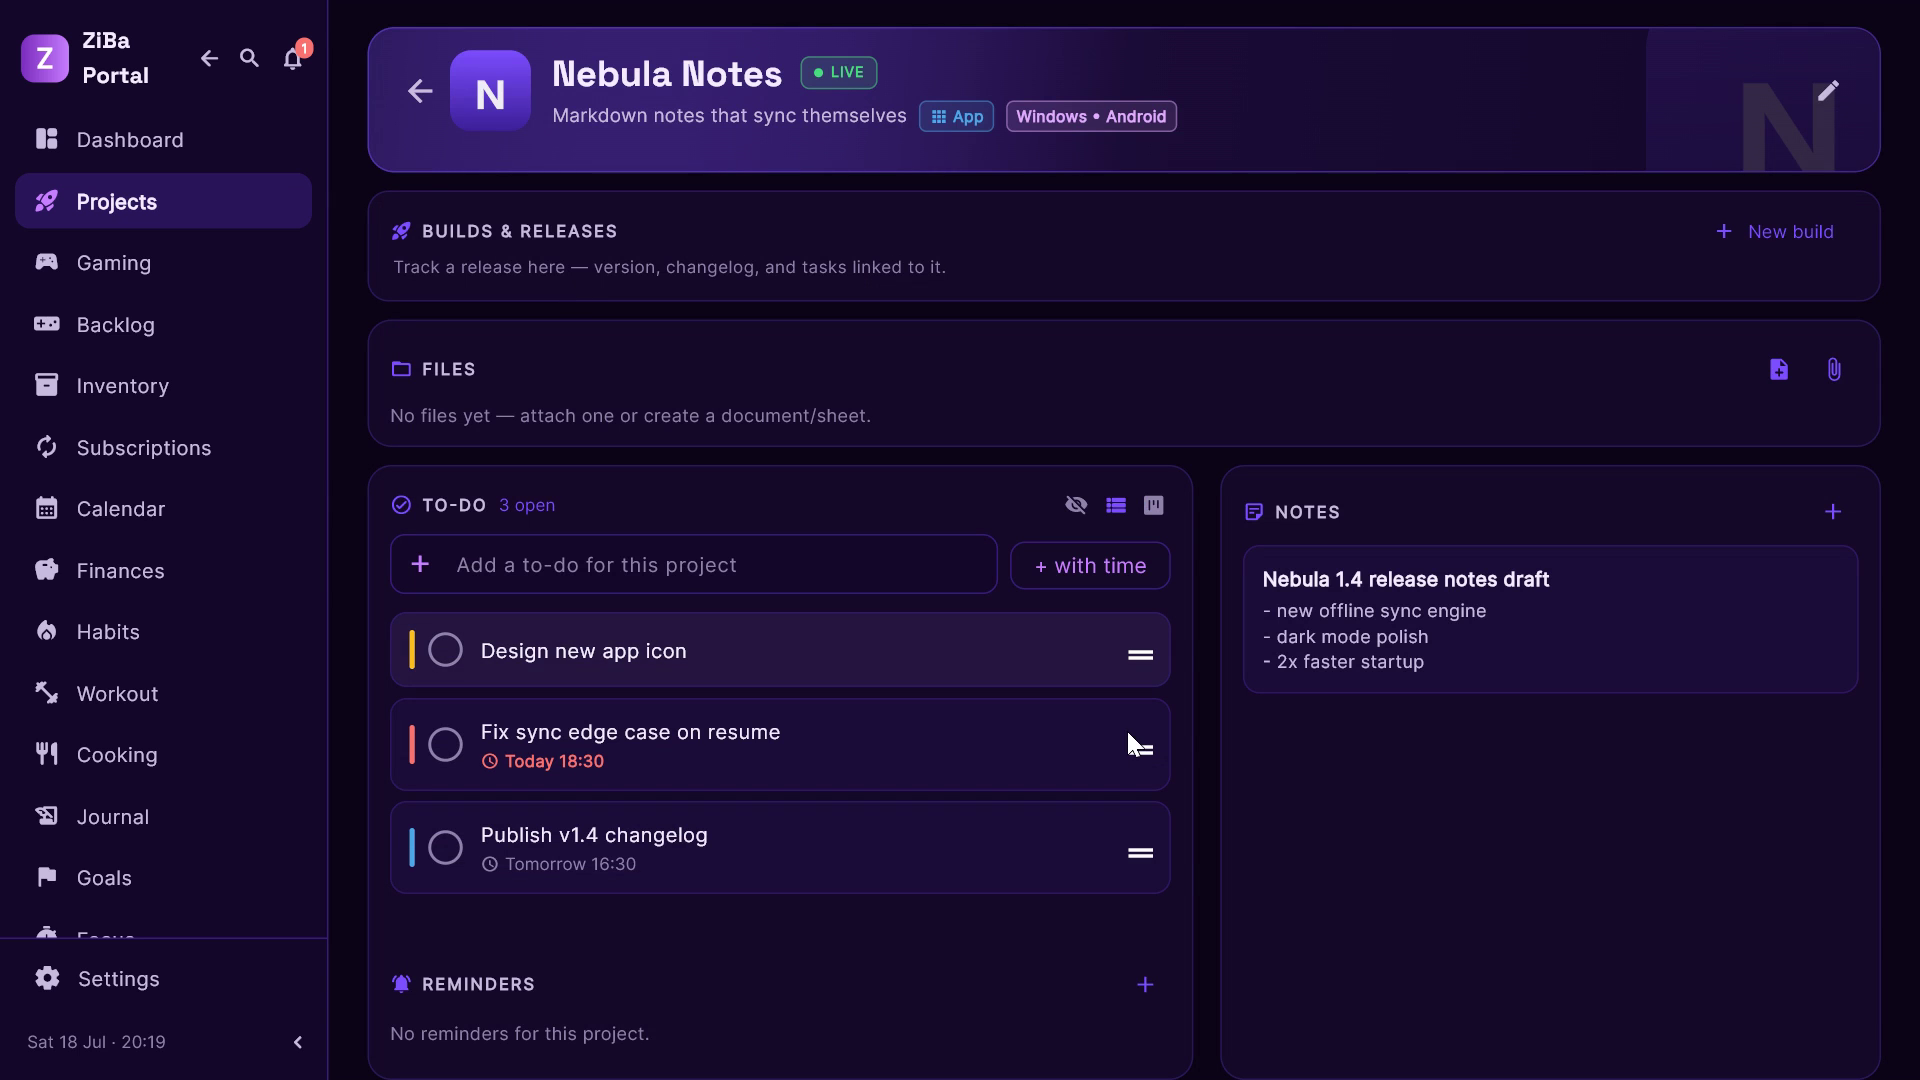The image size is (1920, 1080).
Task: Go back using arrow beside Nebula Notes
Action: [420, 91]
